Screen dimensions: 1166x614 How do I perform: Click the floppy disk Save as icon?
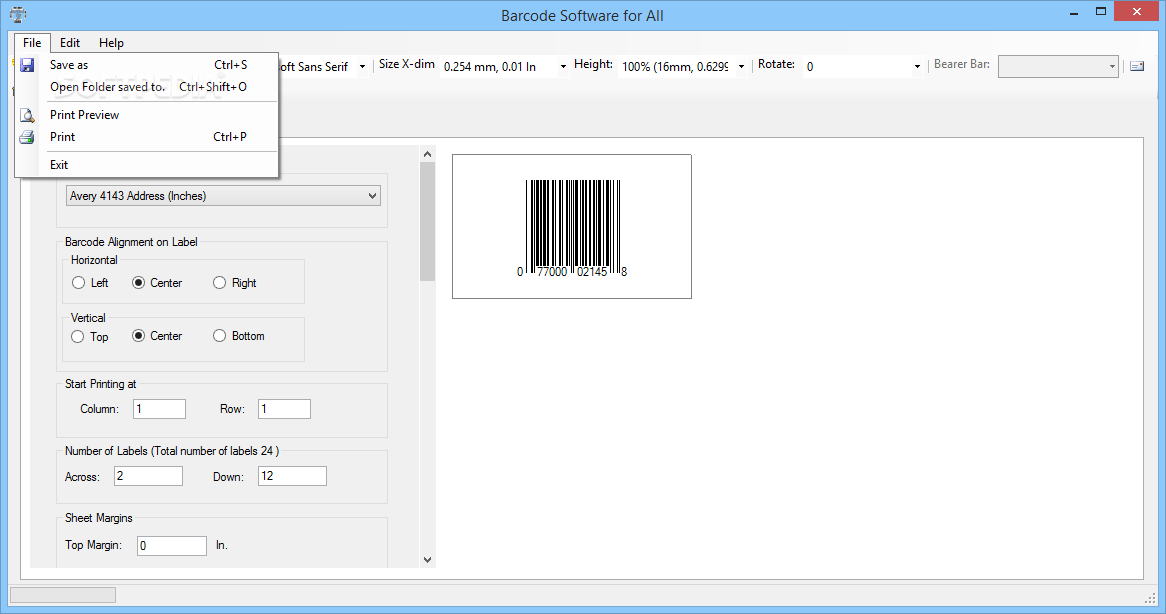tap(27, 65)
